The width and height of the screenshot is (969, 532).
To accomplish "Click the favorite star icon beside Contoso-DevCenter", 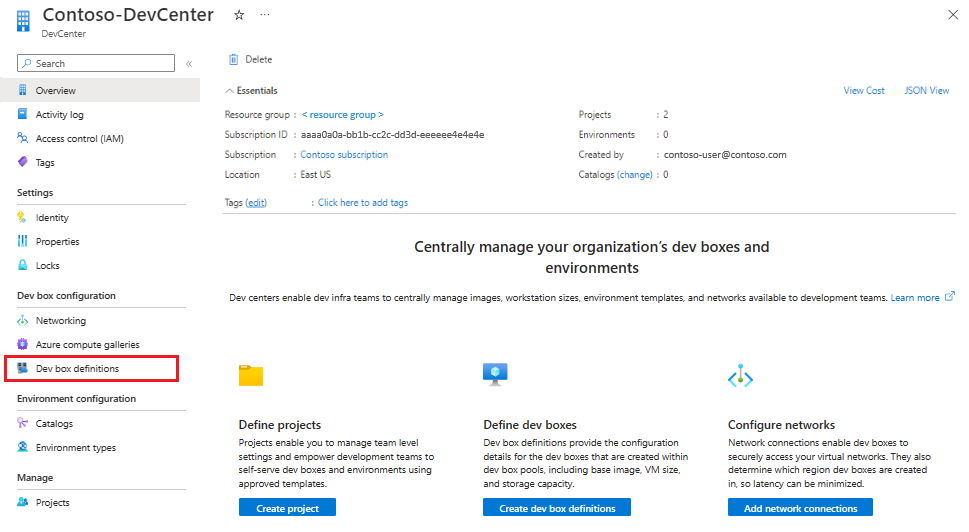I will pyautogui.click(x=239, y=15).
